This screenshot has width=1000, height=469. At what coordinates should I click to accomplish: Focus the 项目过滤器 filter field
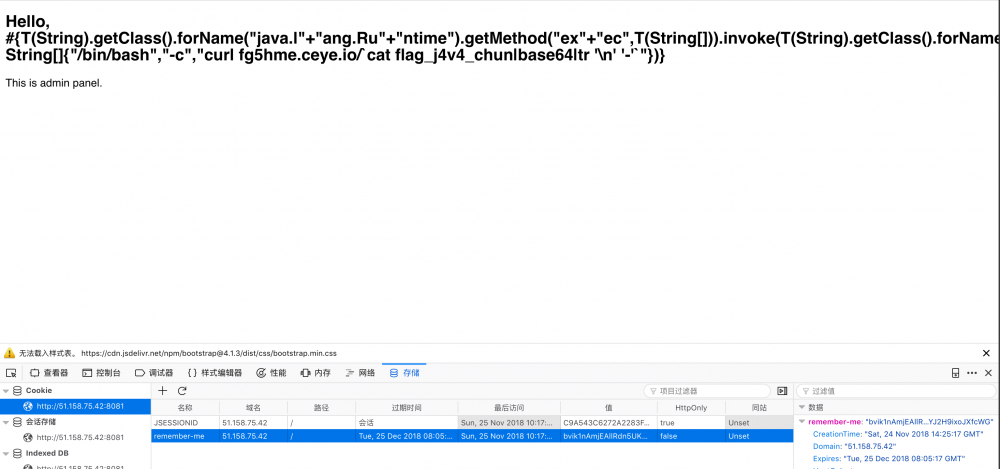(x=707, y=391)
